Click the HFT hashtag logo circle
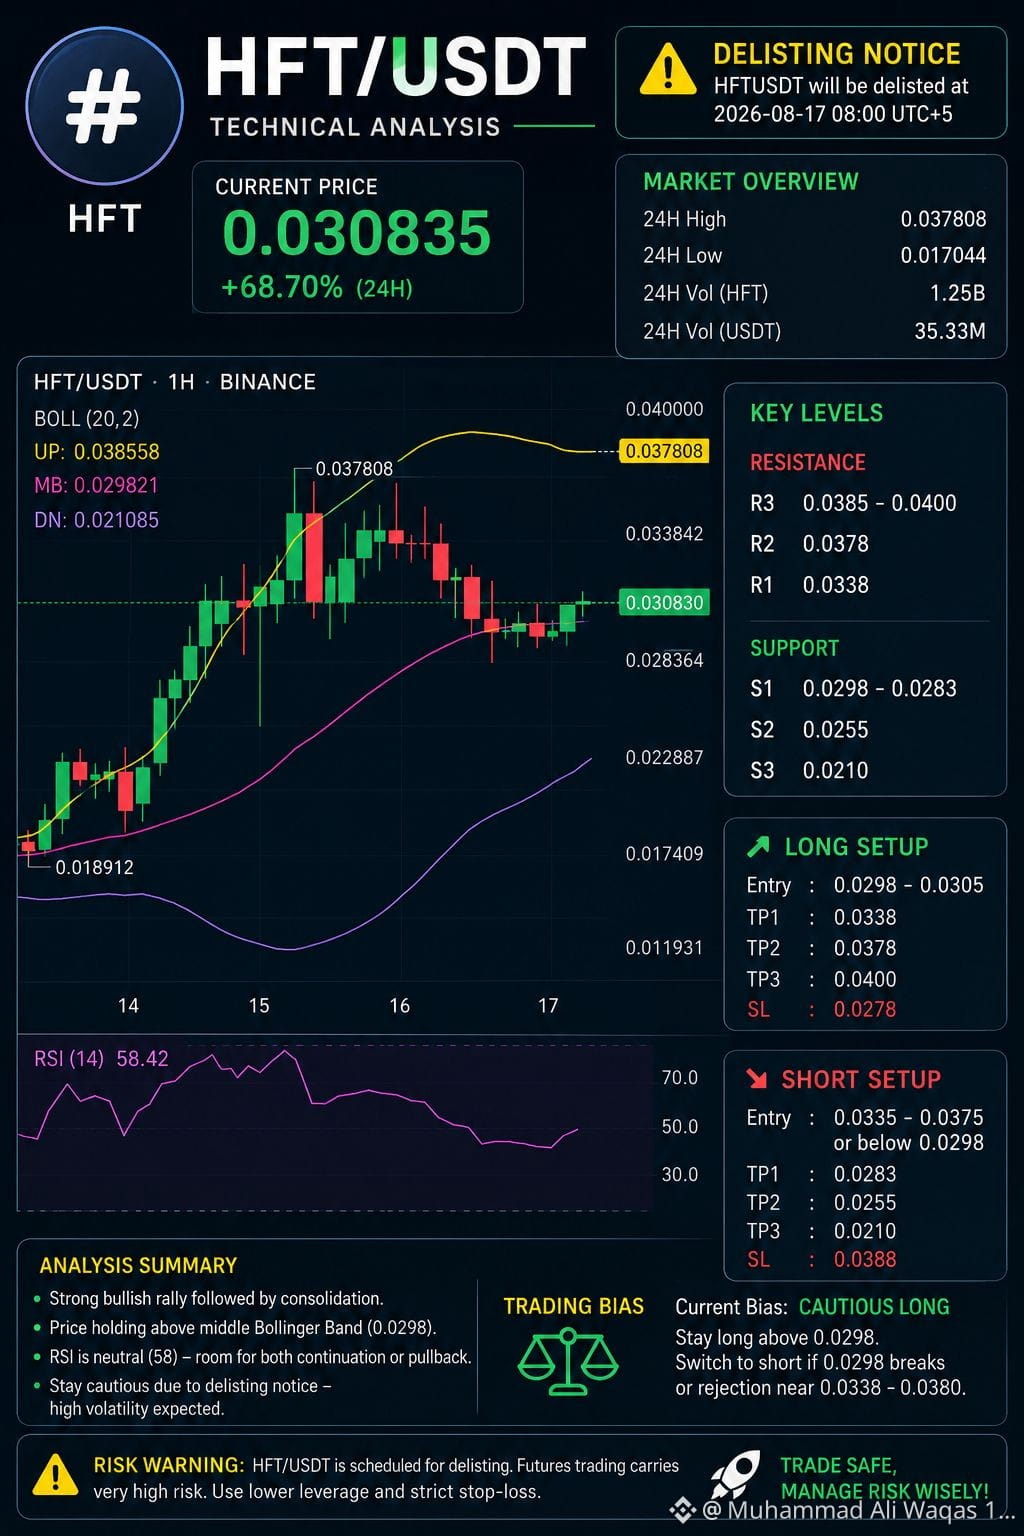This screenshot has height=1536, width=1024. click(x=104, y=107)
